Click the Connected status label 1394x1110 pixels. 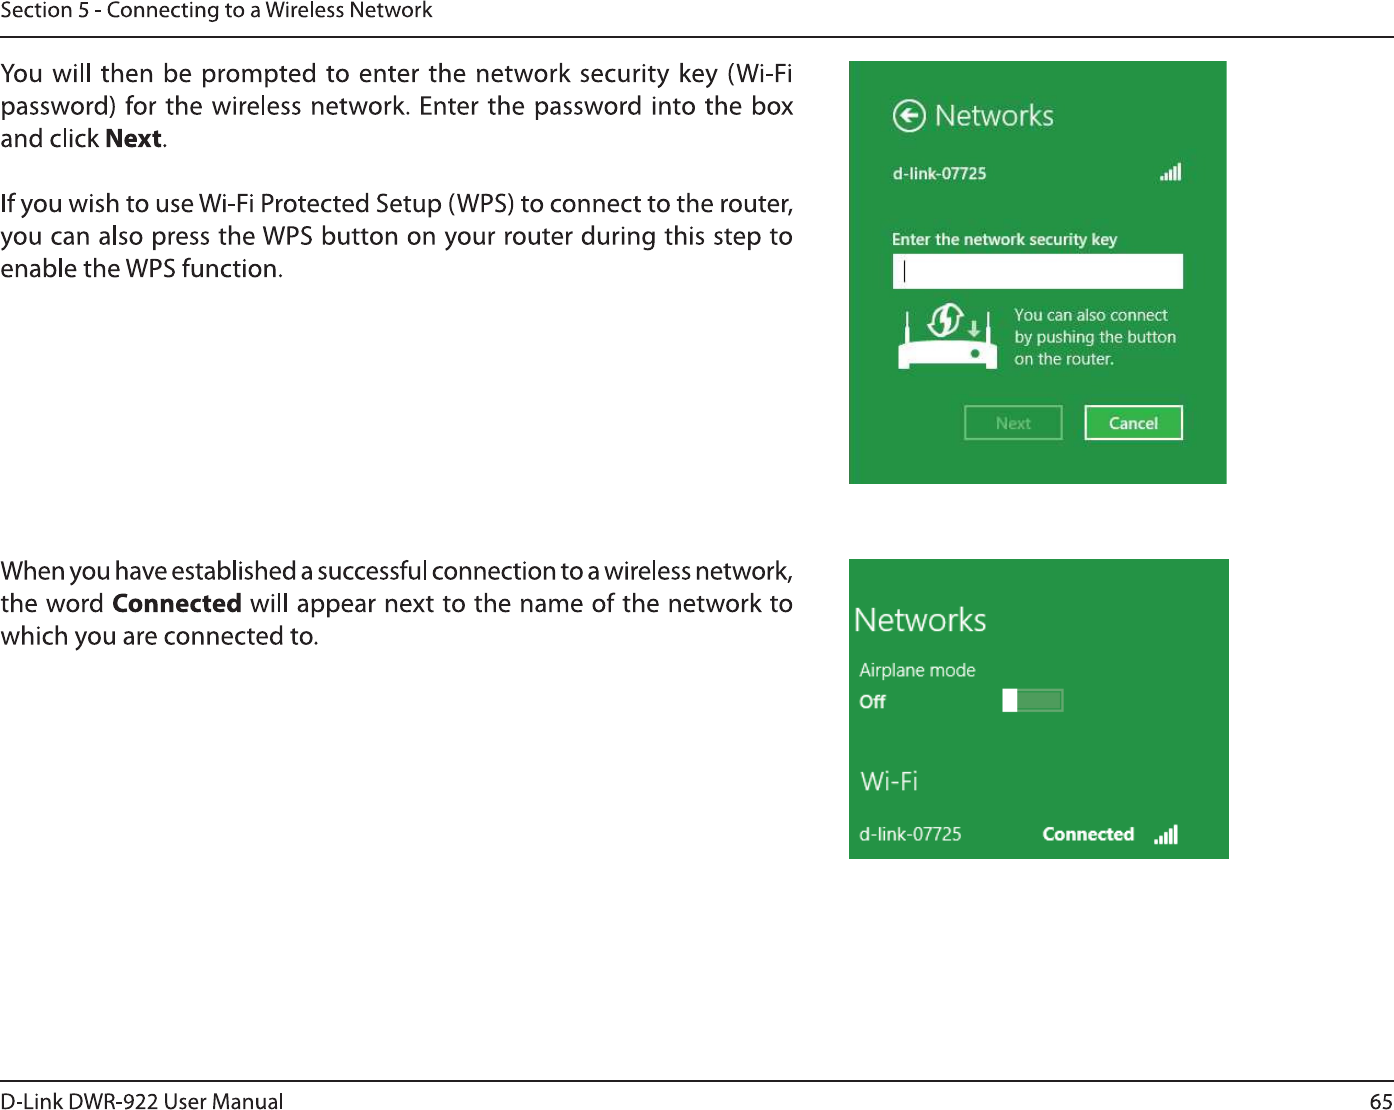click(1088, 834)
